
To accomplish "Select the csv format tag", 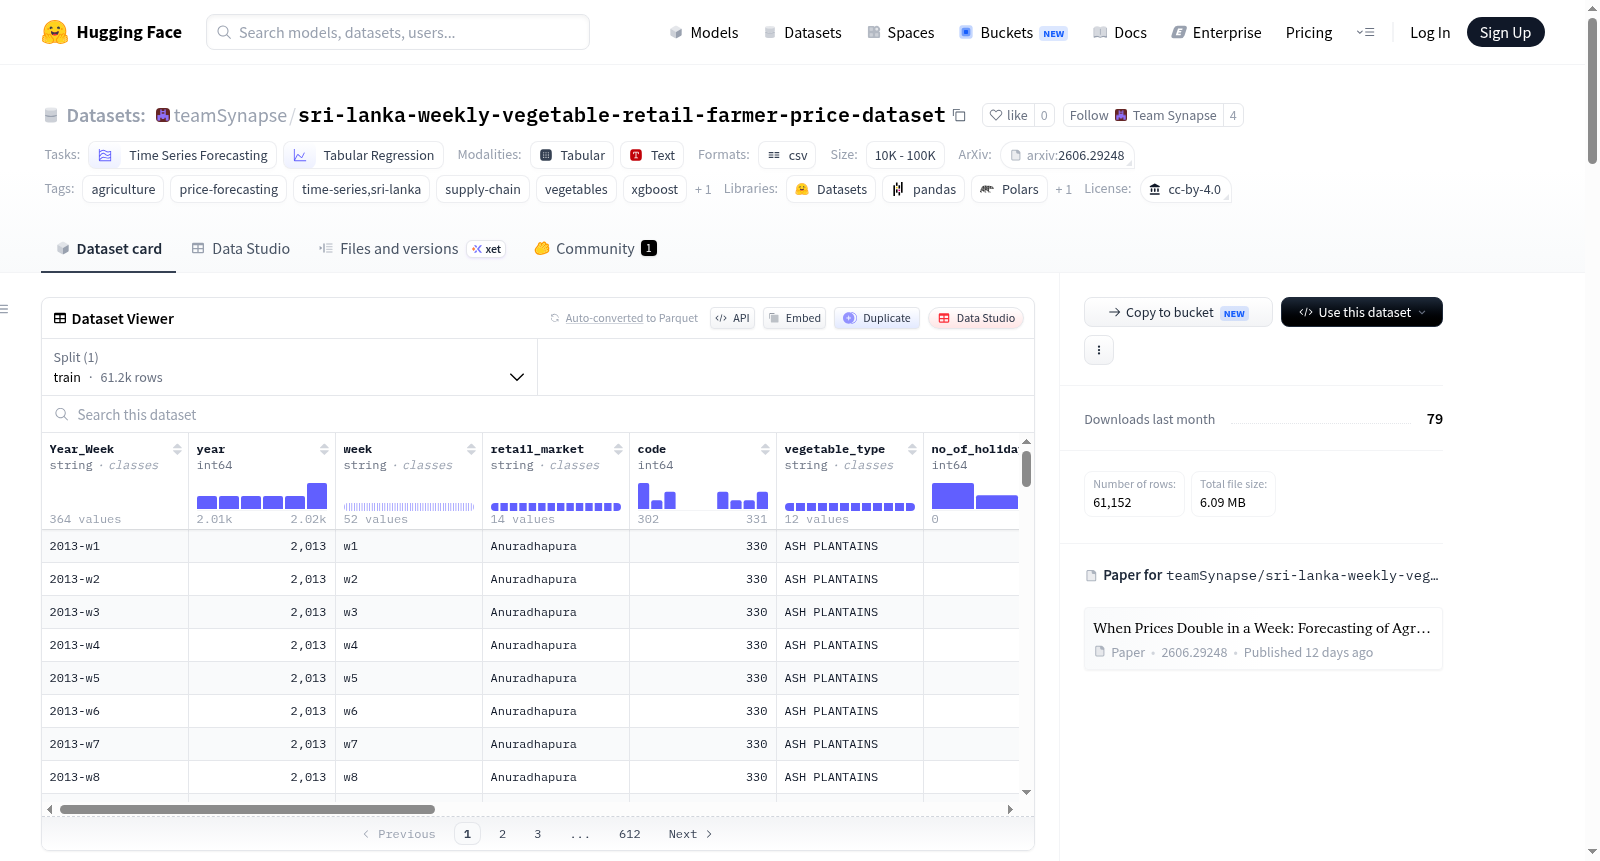I will click(787, 155).
